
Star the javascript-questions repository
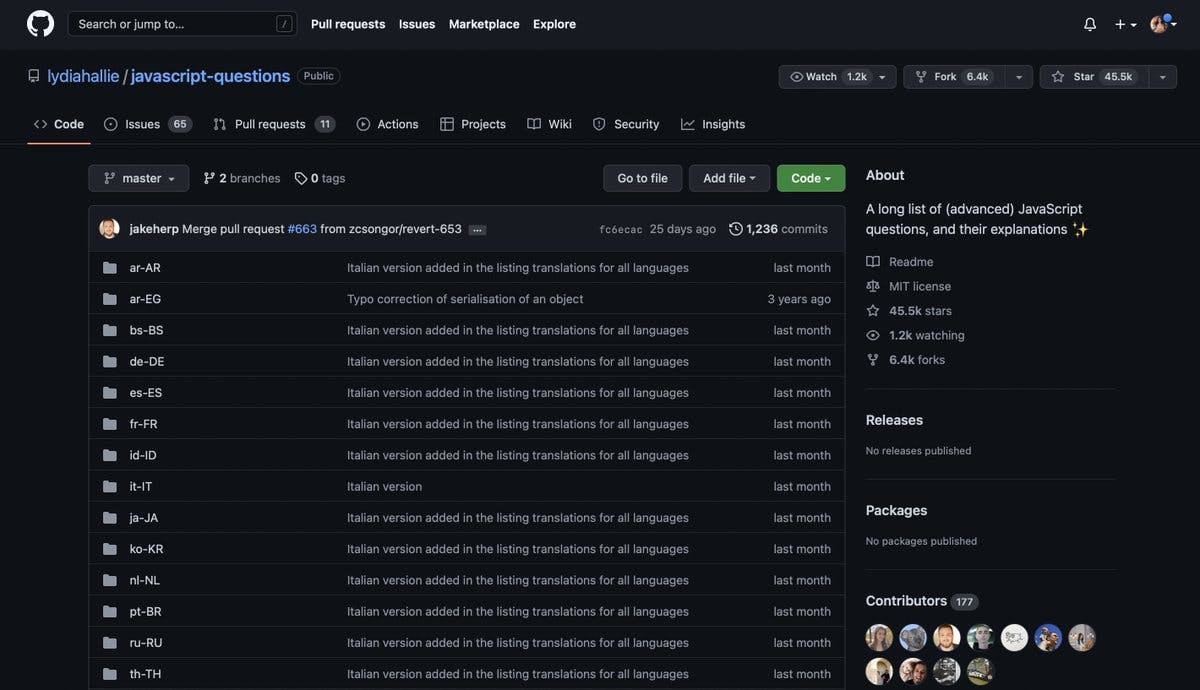point(1093,77)
